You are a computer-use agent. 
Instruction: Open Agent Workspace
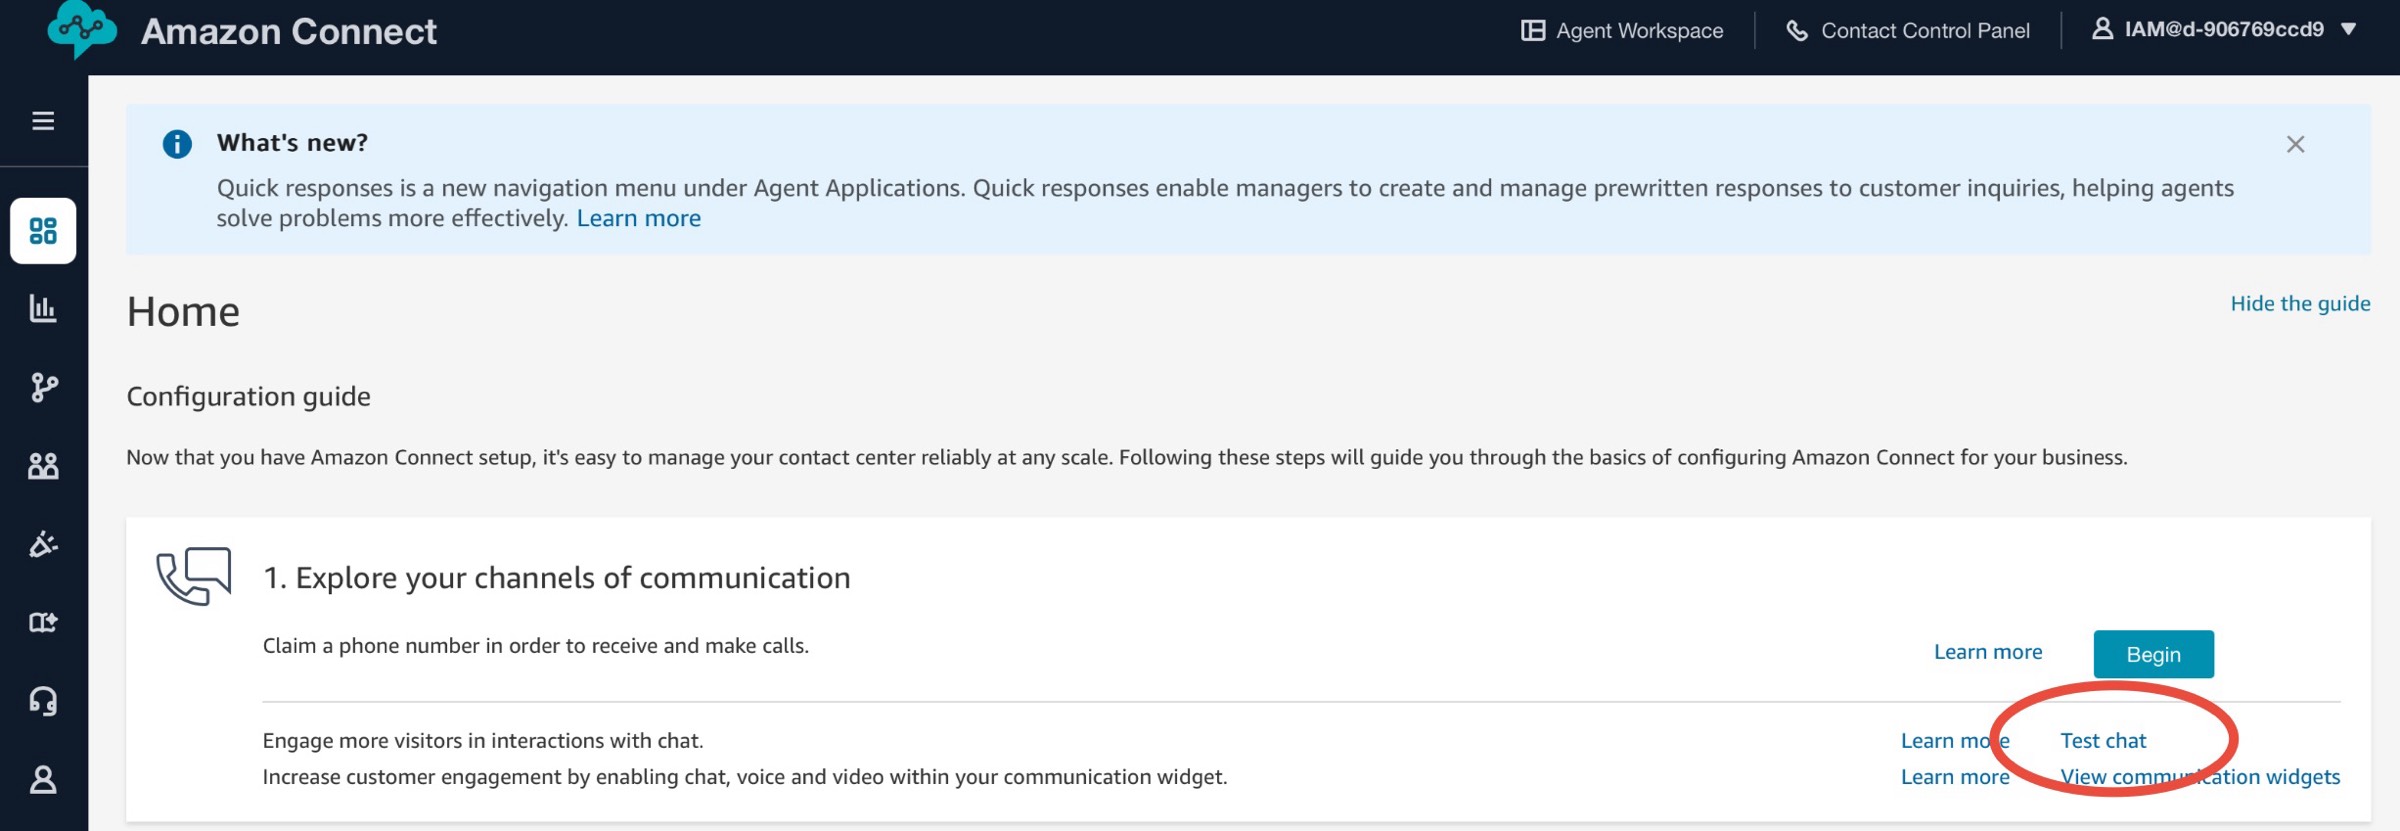(1622, 31)
